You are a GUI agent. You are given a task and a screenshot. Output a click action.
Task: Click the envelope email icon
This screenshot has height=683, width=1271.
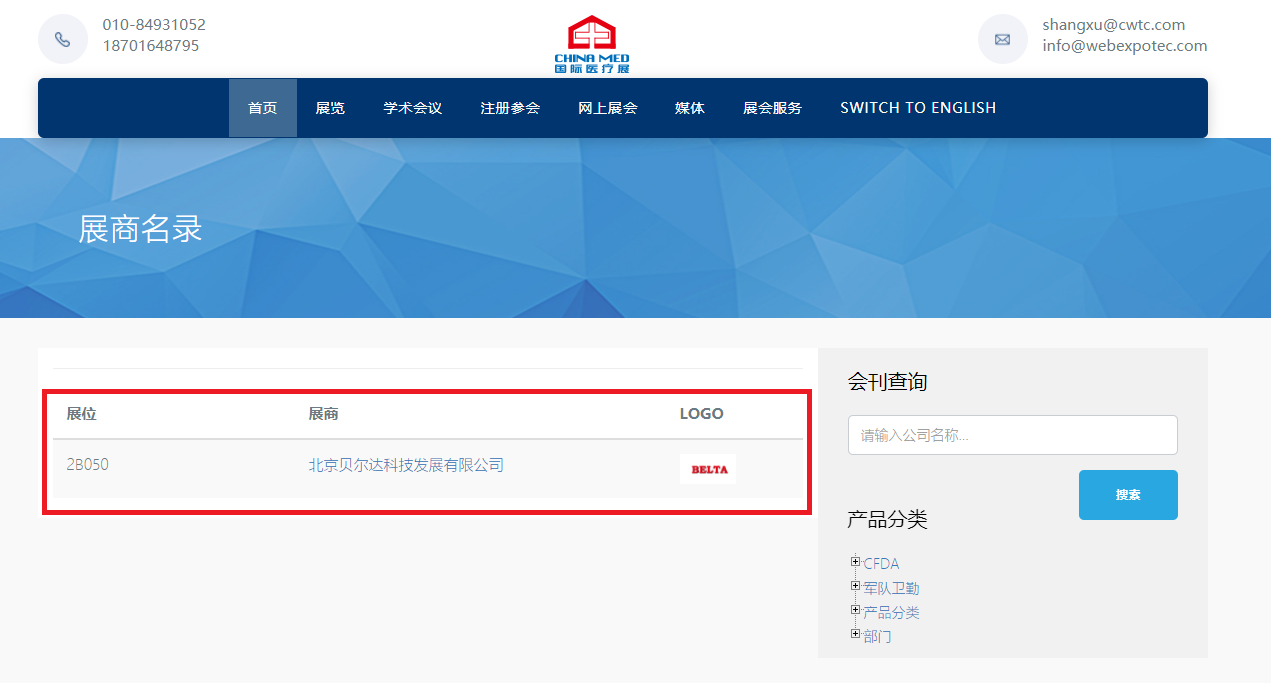(1002, 39)
